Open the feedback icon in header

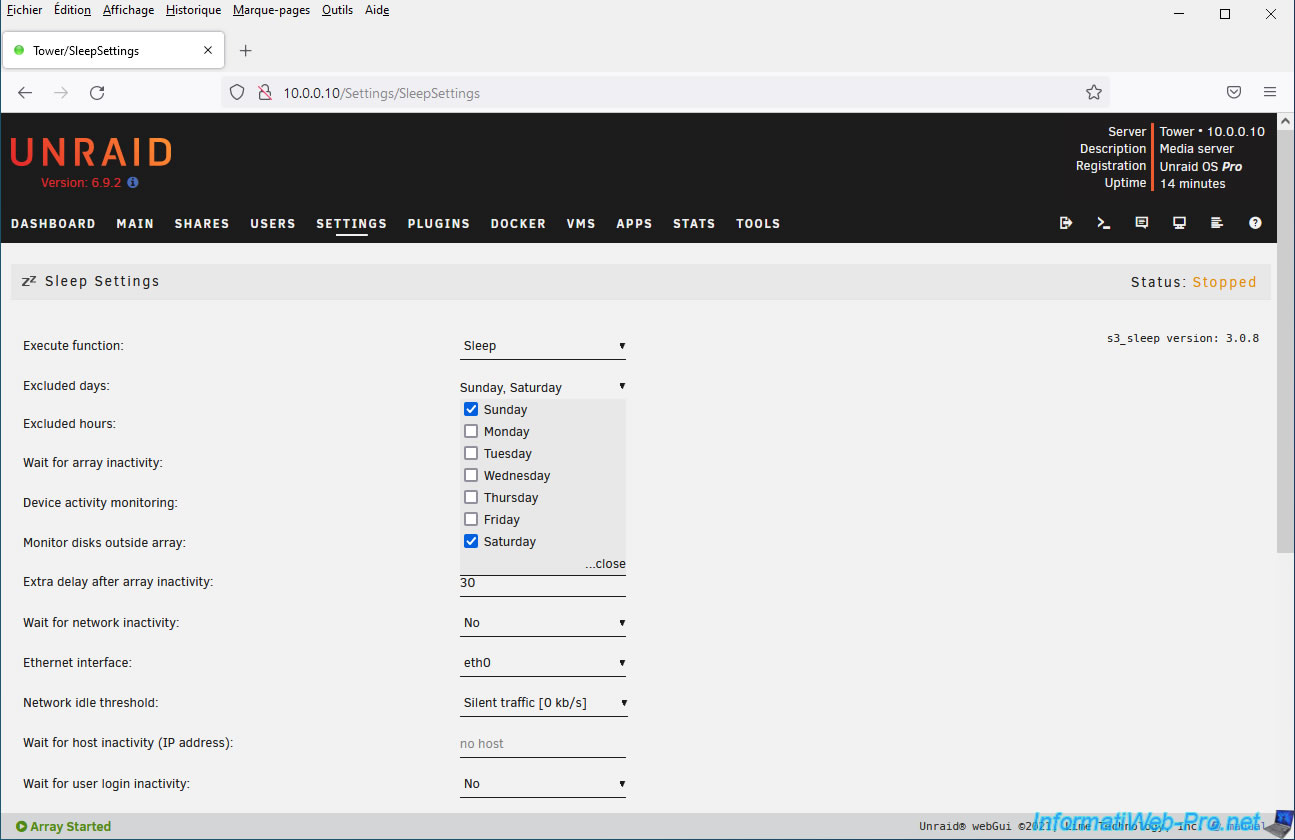1142,223
